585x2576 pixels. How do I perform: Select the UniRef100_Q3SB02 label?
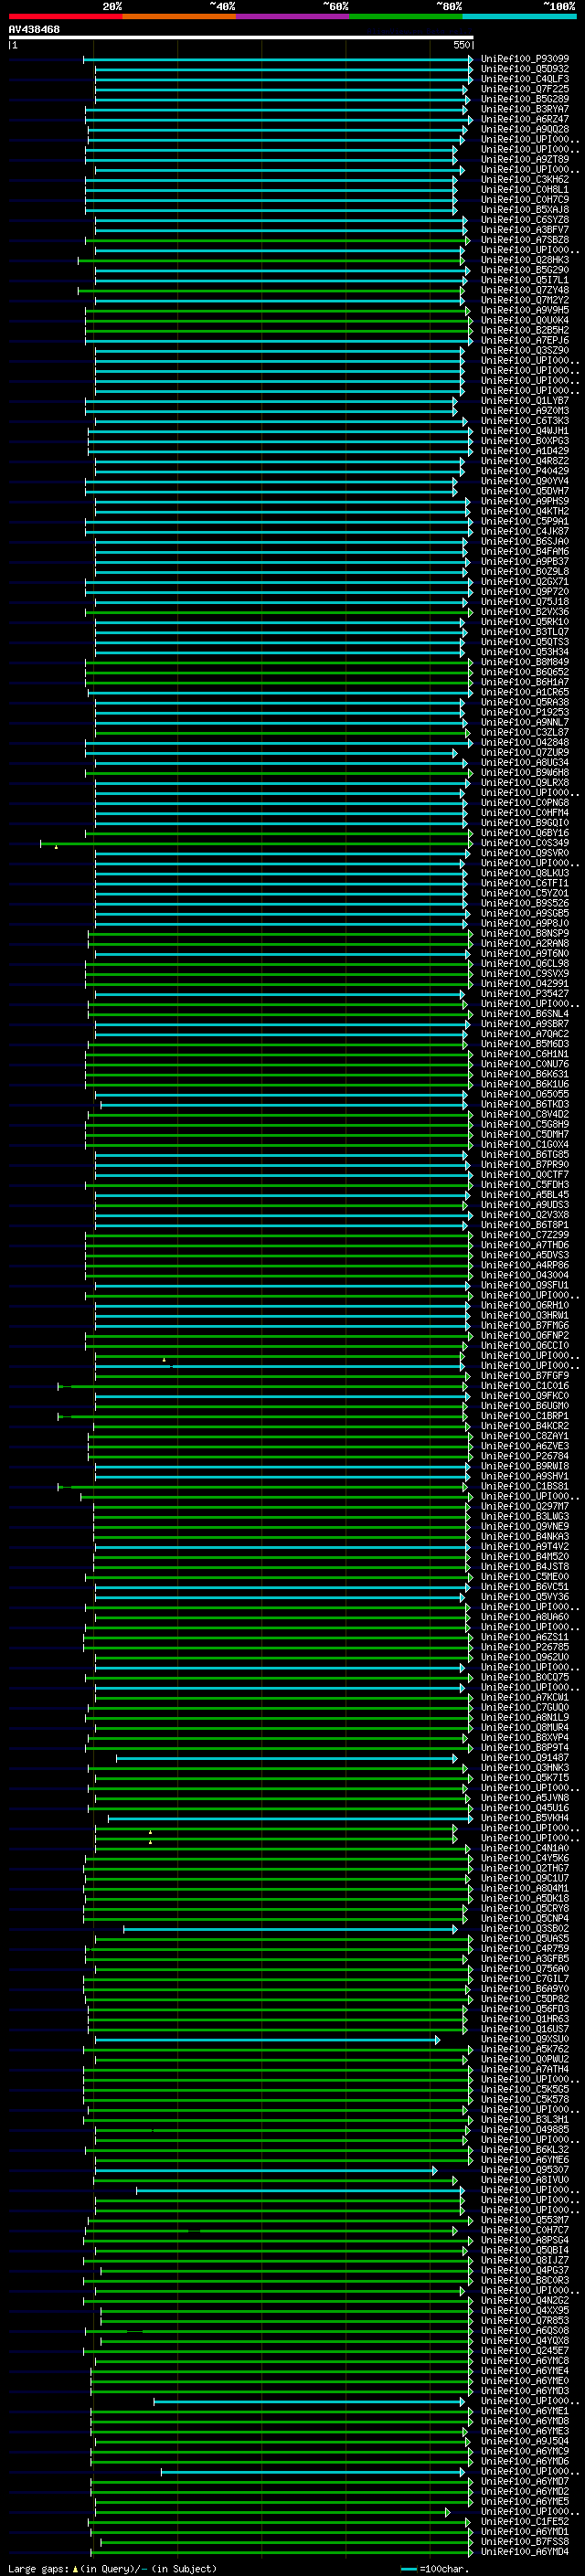pos(525,1929)
